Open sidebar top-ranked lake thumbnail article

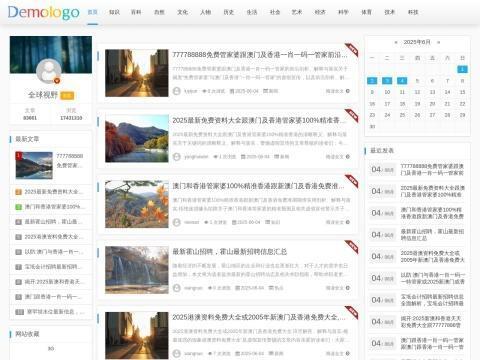coord(34,165)
